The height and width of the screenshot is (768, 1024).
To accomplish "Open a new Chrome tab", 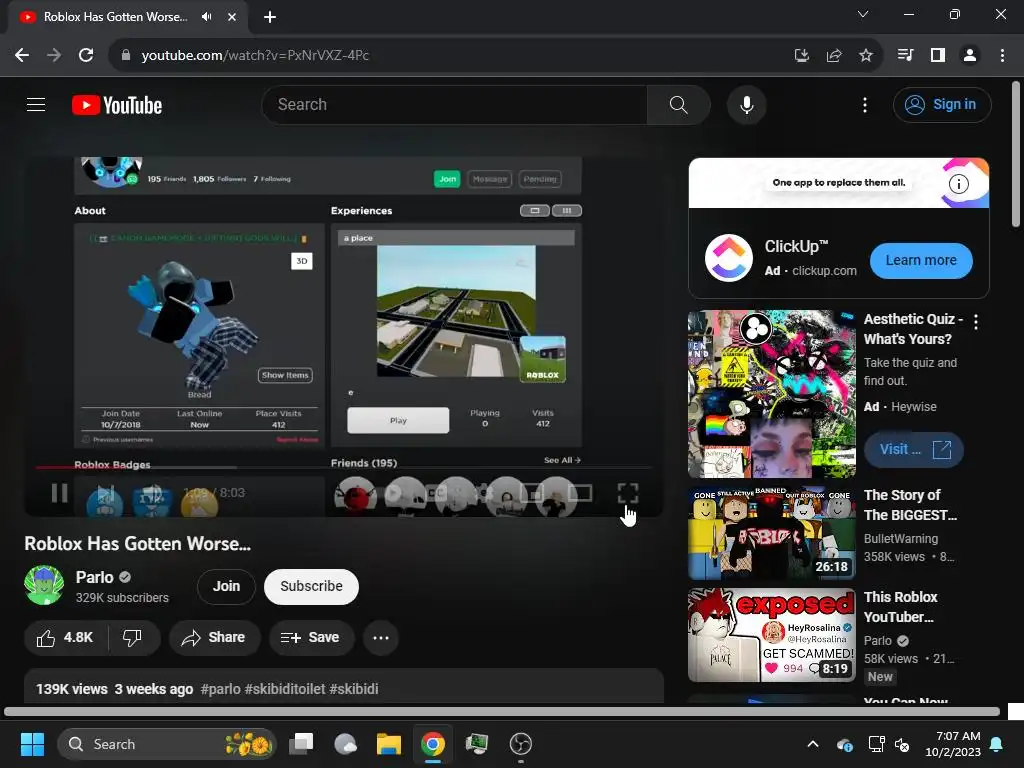I will point(270,17).
